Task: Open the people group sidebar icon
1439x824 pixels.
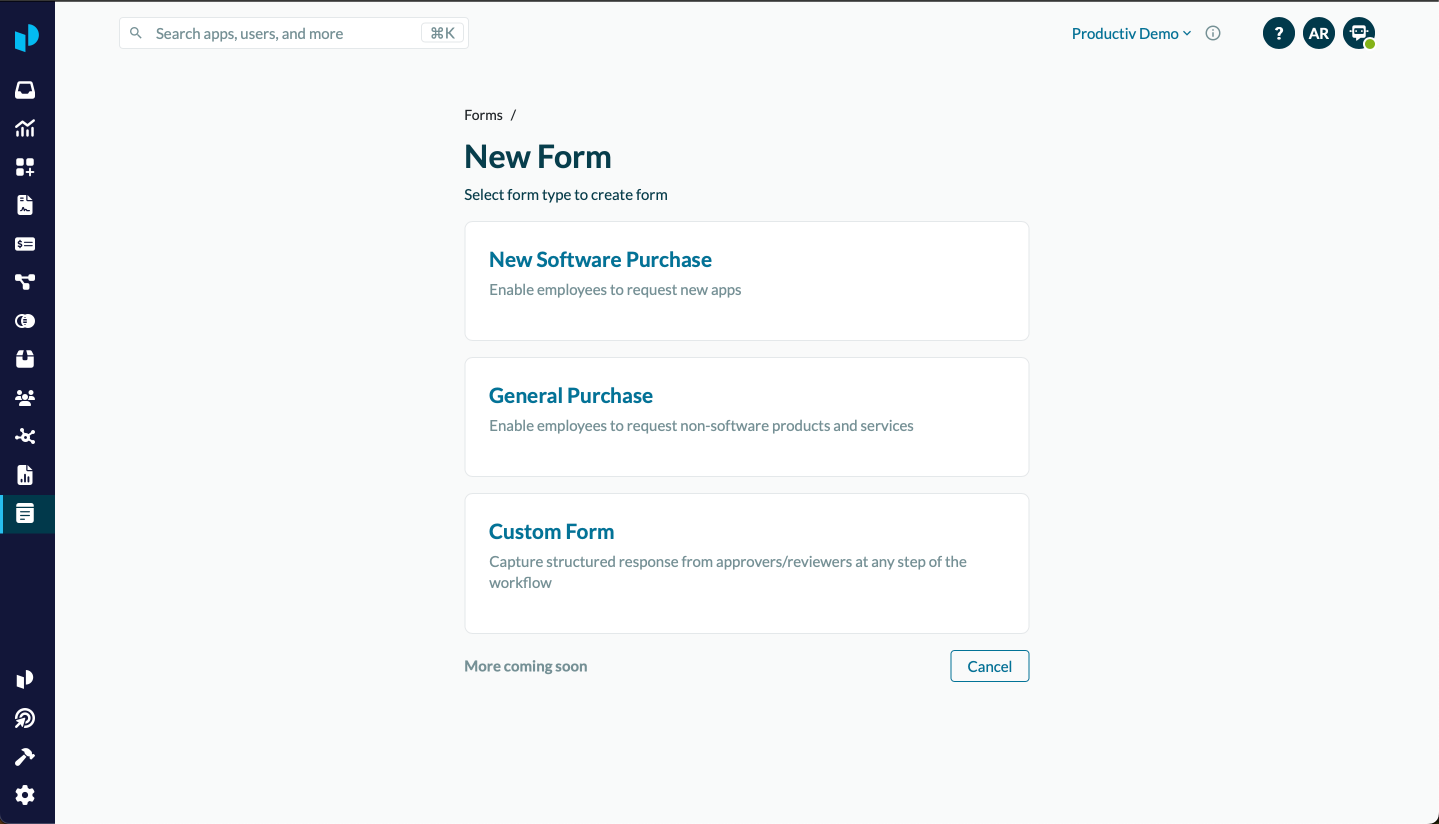Action: (x=25, y=398)
